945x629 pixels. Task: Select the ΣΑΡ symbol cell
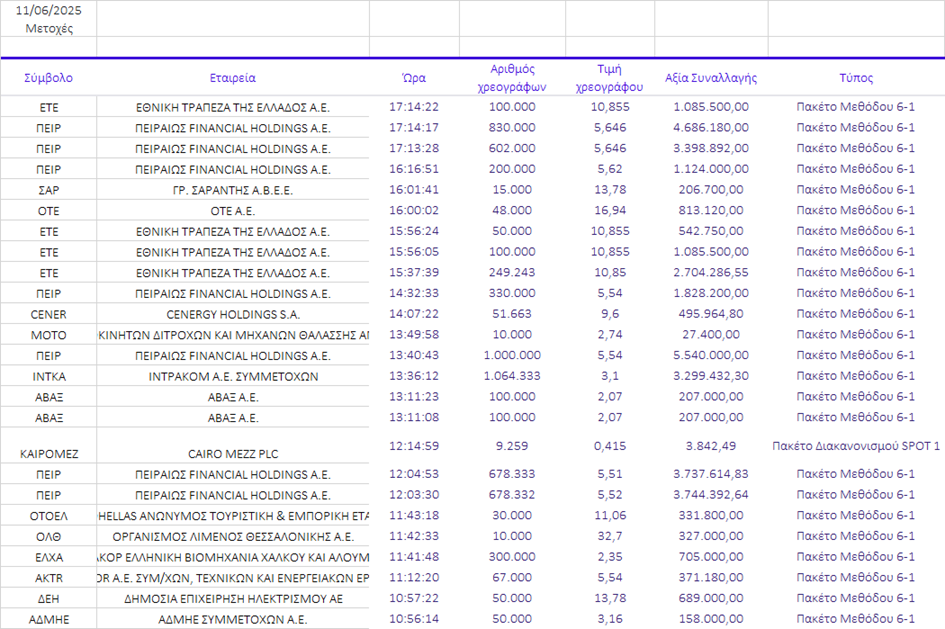49,190
